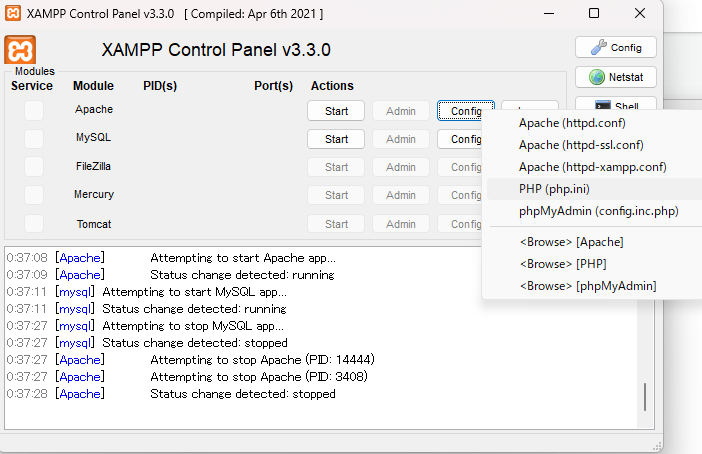
Task: Open PHP (php.ini) from menu
Action: (x=594, y=189)
